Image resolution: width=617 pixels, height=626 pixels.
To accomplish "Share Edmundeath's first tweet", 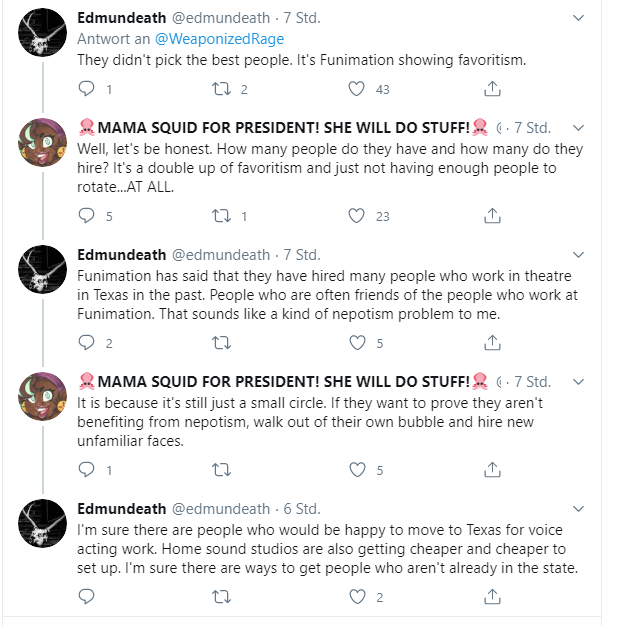I will 492,89.
